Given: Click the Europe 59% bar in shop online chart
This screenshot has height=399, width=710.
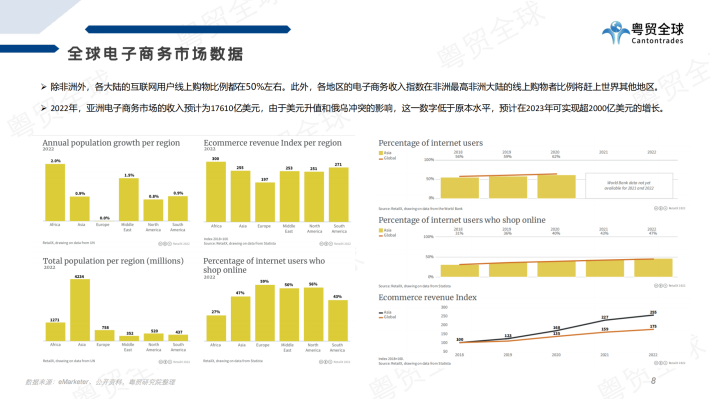Looking at the screenshot, I should [x=265, y=312].
